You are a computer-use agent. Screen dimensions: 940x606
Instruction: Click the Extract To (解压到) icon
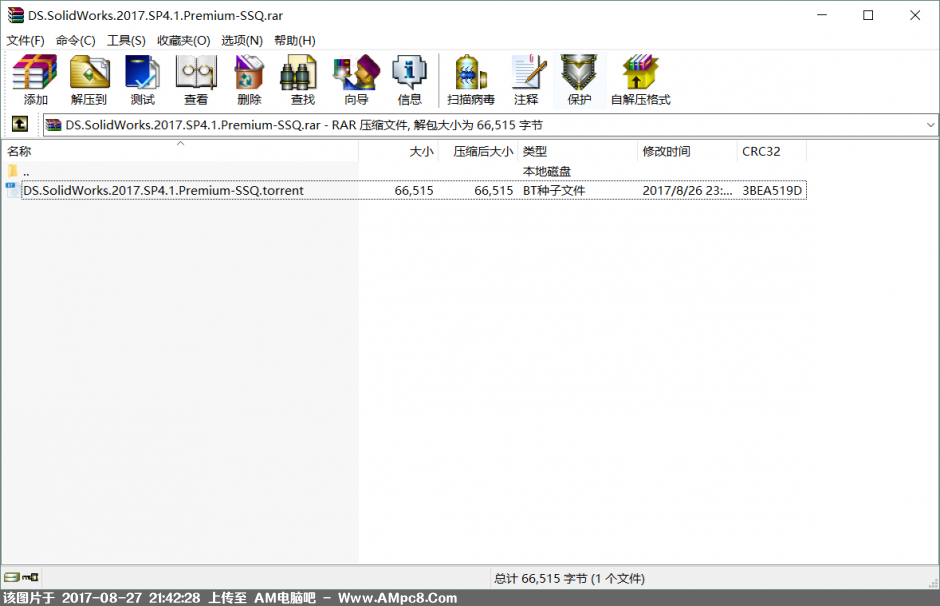89,80
